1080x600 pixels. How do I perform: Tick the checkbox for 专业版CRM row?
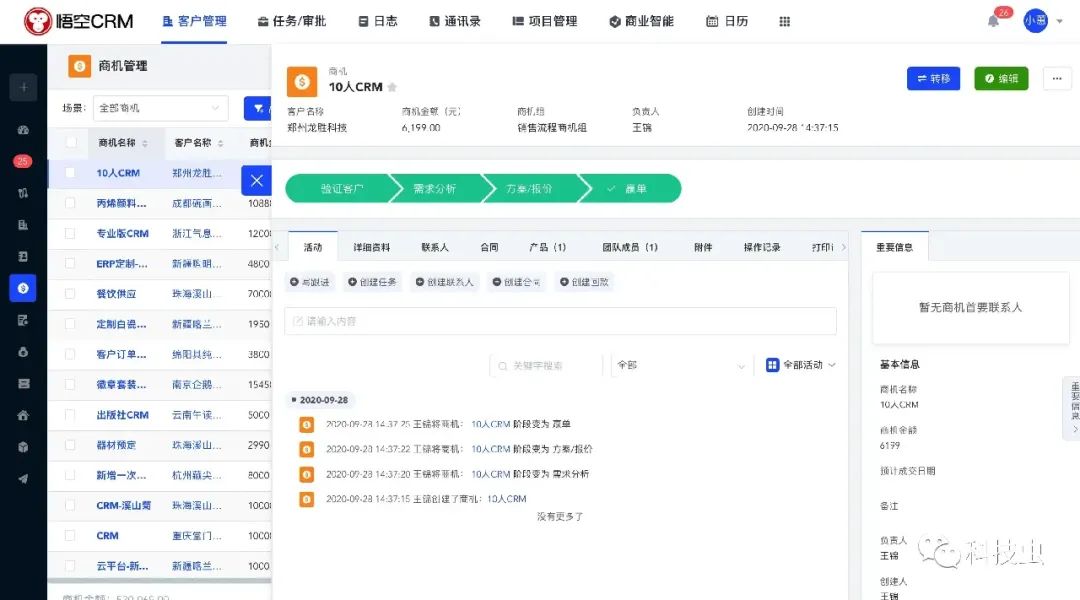71,233
